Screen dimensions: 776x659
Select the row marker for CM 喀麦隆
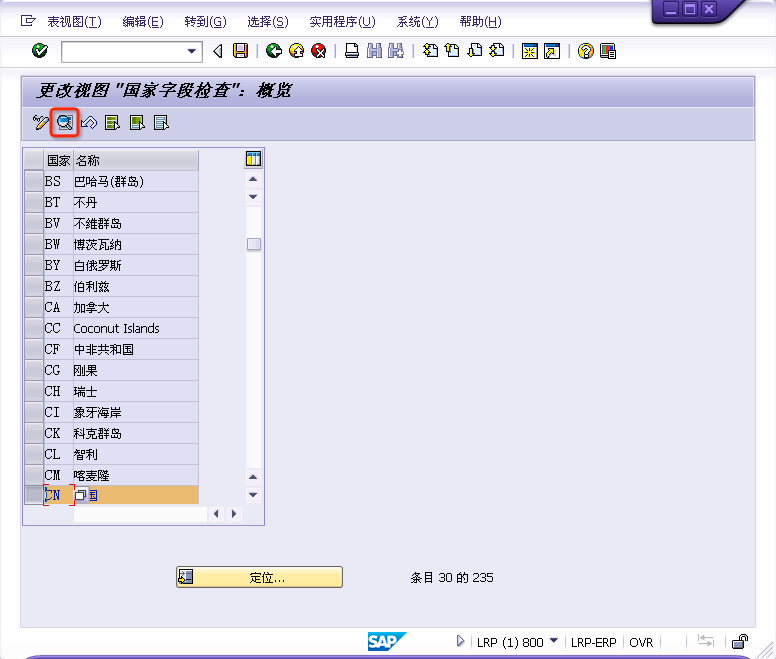coord(34,475)
